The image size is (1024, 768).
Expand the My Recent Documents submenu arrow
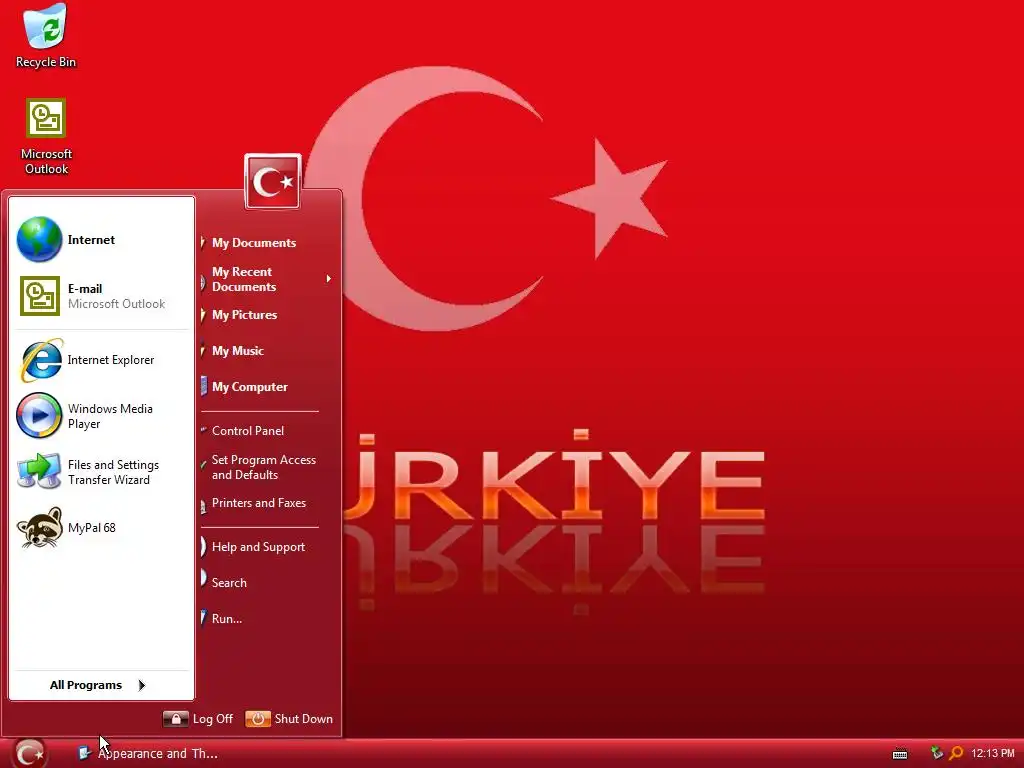coord(328,279)
